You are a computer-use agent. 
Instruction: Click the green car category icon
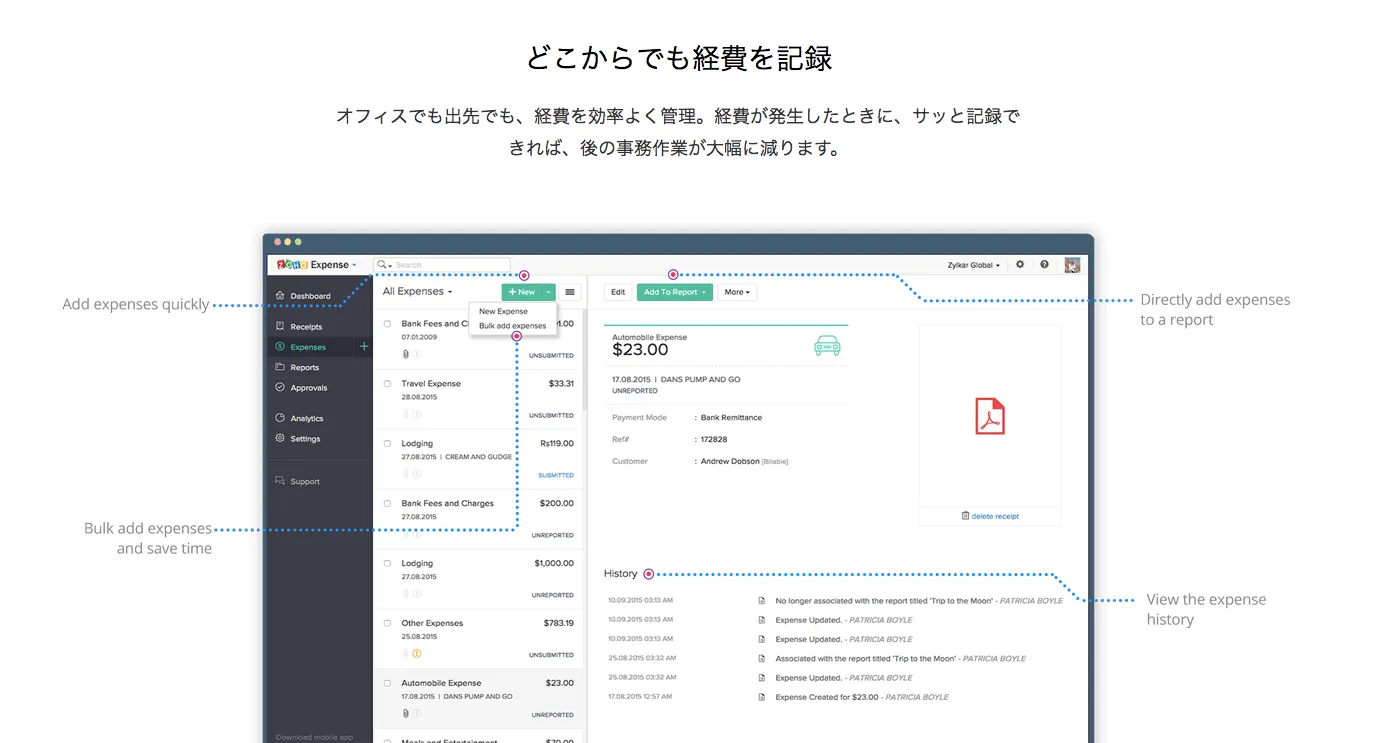[827, 346]
